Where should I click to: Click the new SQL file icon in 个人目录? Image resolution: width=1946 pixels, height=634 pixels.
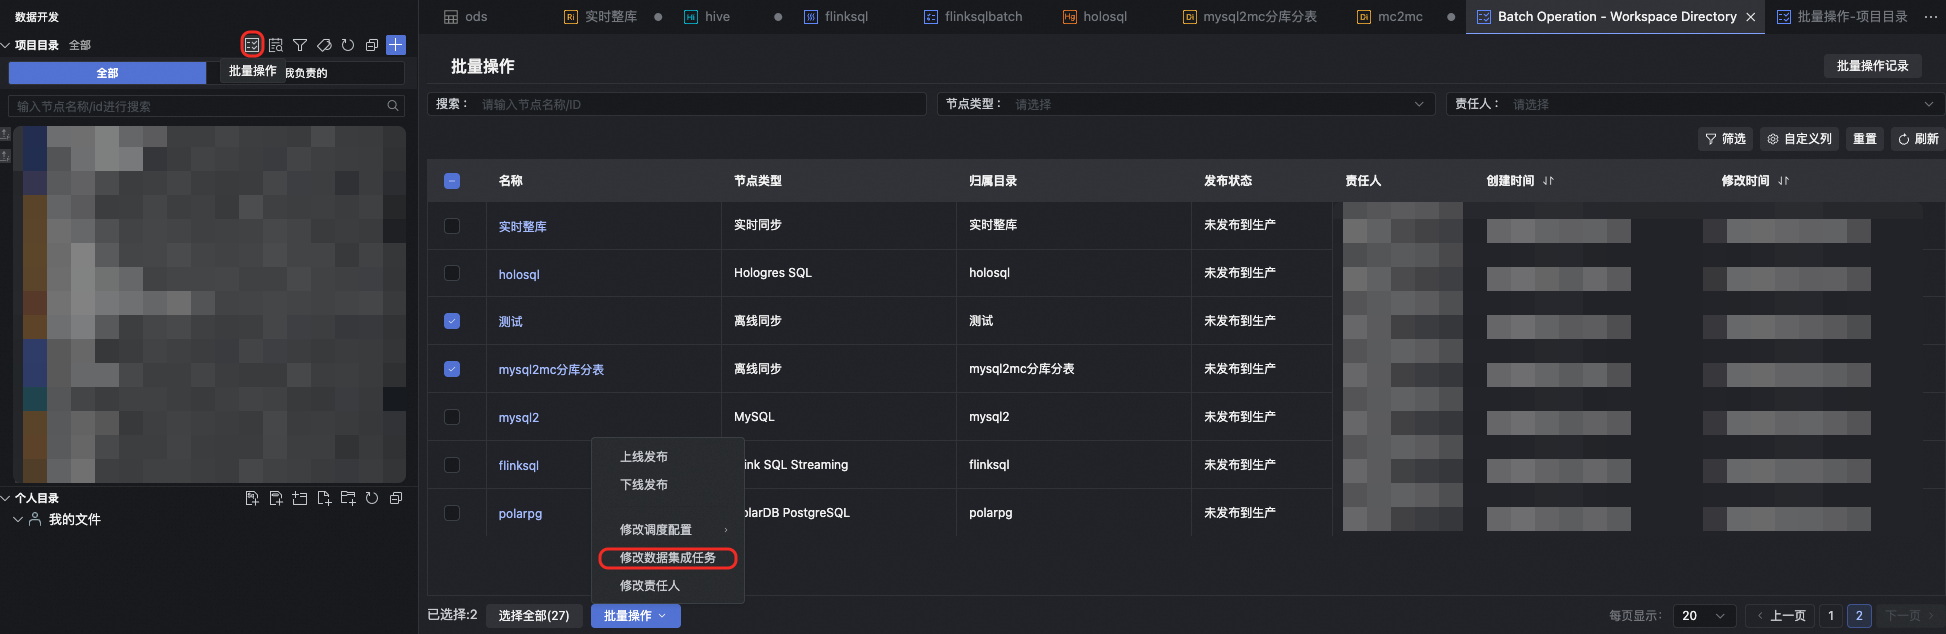click(252, 498)
